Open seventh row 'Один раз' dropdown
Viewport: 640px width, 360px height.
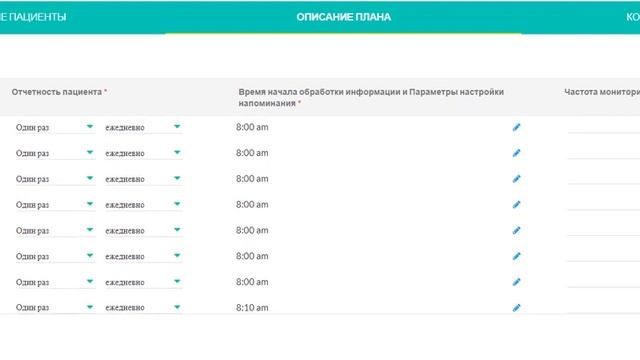(55, 282)
